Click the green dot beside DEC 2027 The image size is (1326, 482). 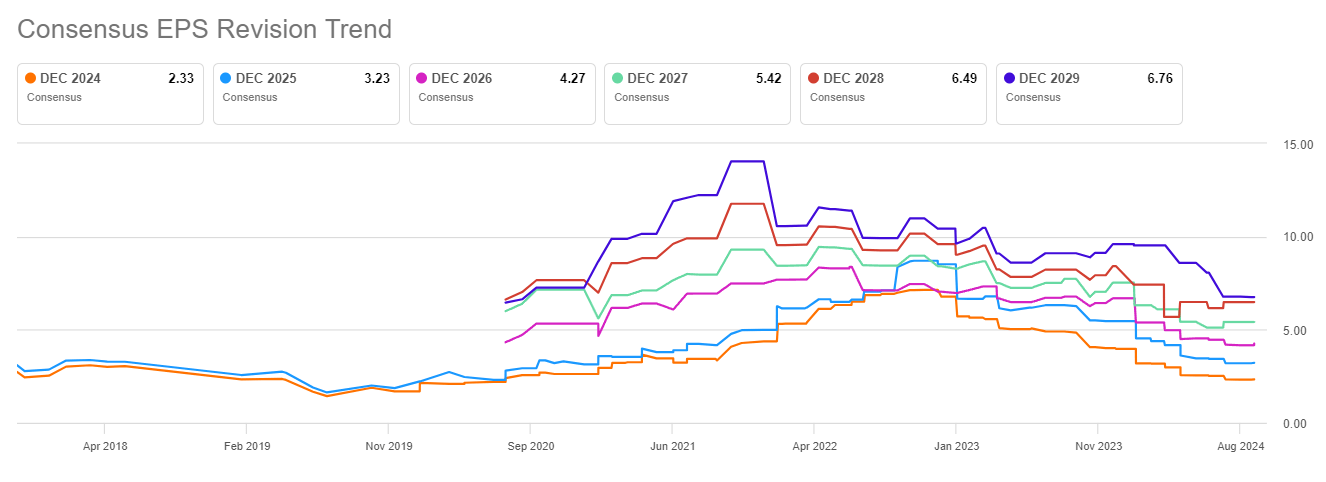coord(618,78)
